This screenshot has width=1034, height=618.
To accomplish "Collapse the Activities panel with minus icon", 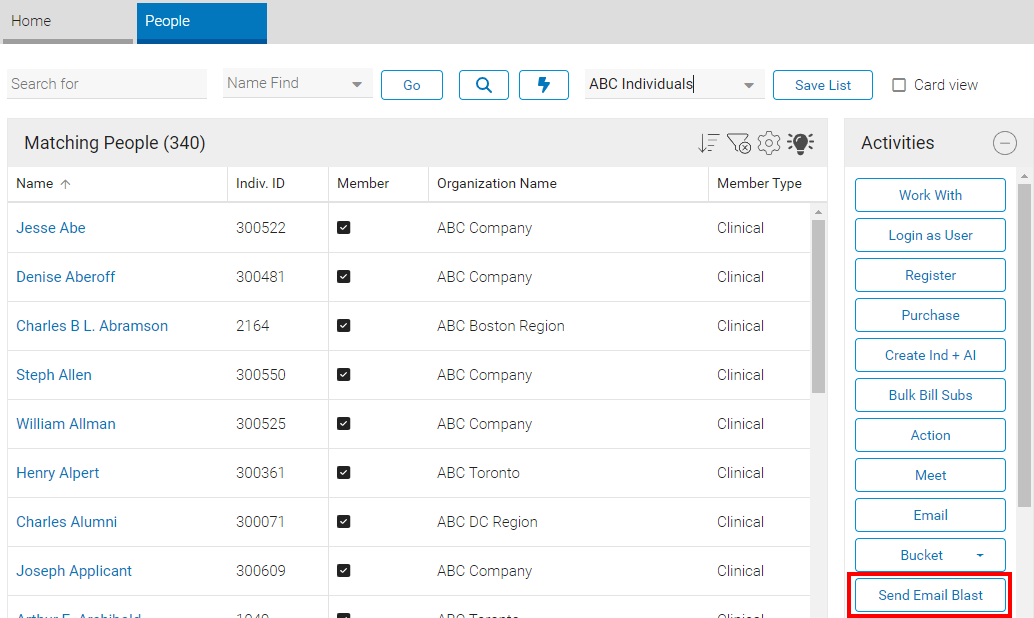I will [1004, 142].
